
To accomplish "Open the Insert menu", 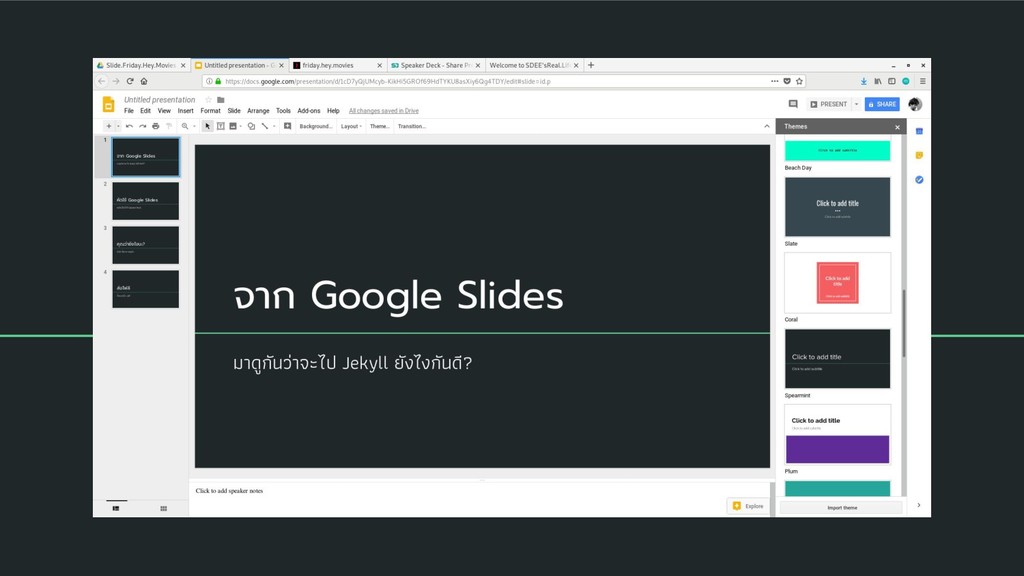I will point(185,111).
